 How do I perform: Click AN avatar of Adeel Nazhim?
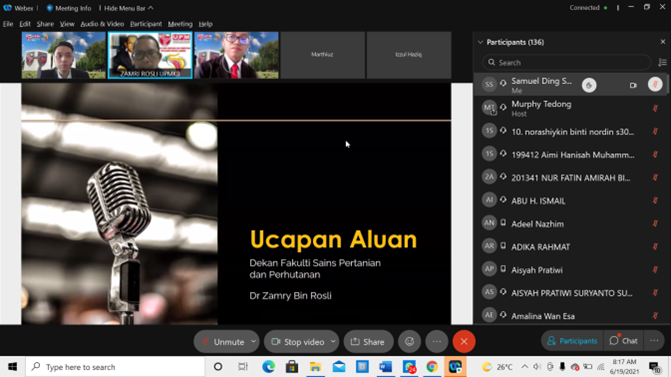click(x=489, y=223)
